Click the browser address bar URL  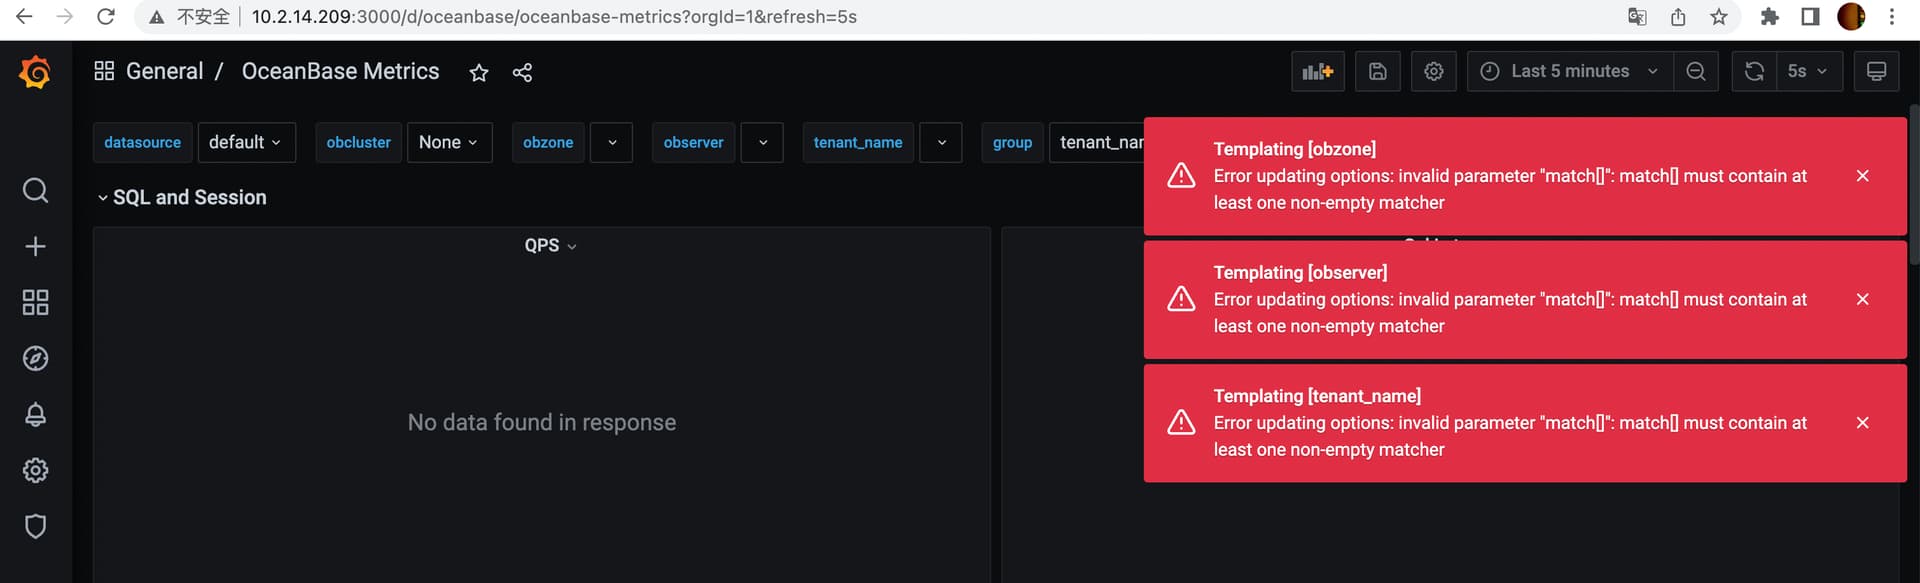point(554,16)
